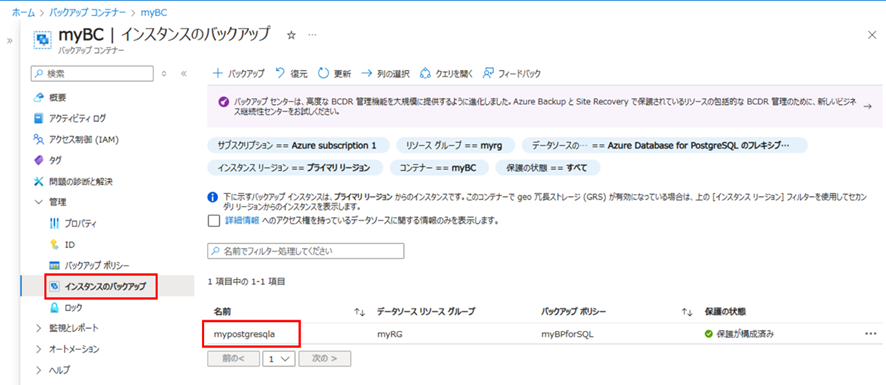
Task: Favorite the page with the star icon
Action: pos(292,35)
